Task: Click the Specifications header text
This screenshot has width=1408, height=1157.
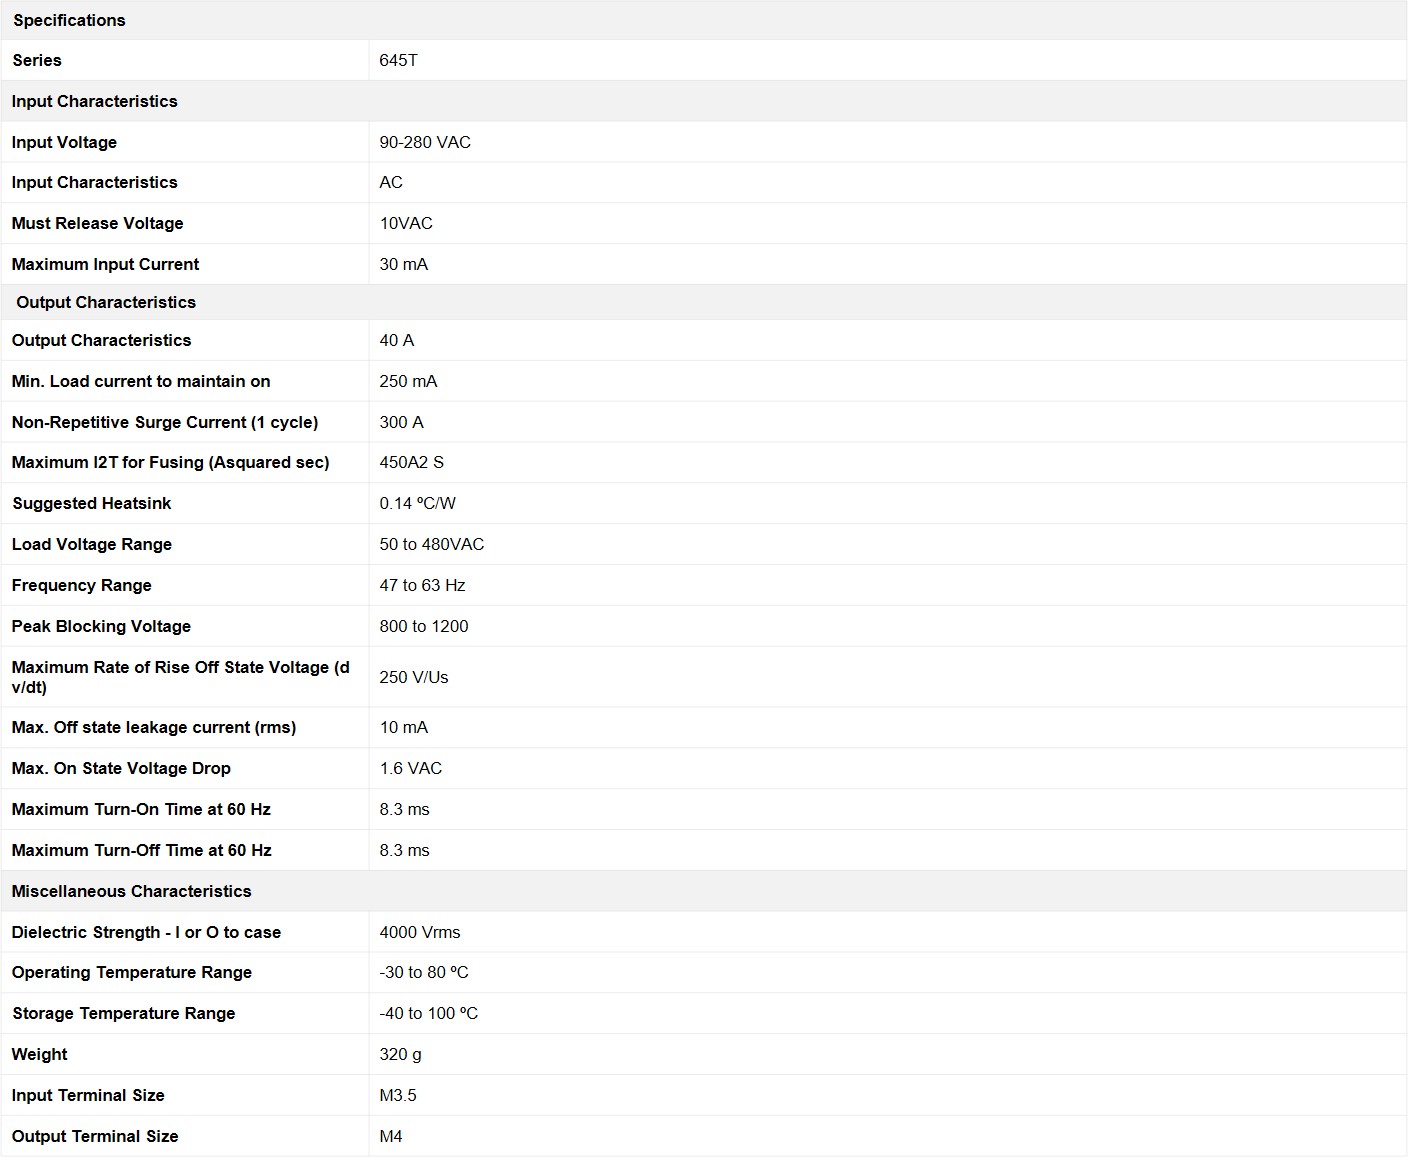Action: point(69,20)
